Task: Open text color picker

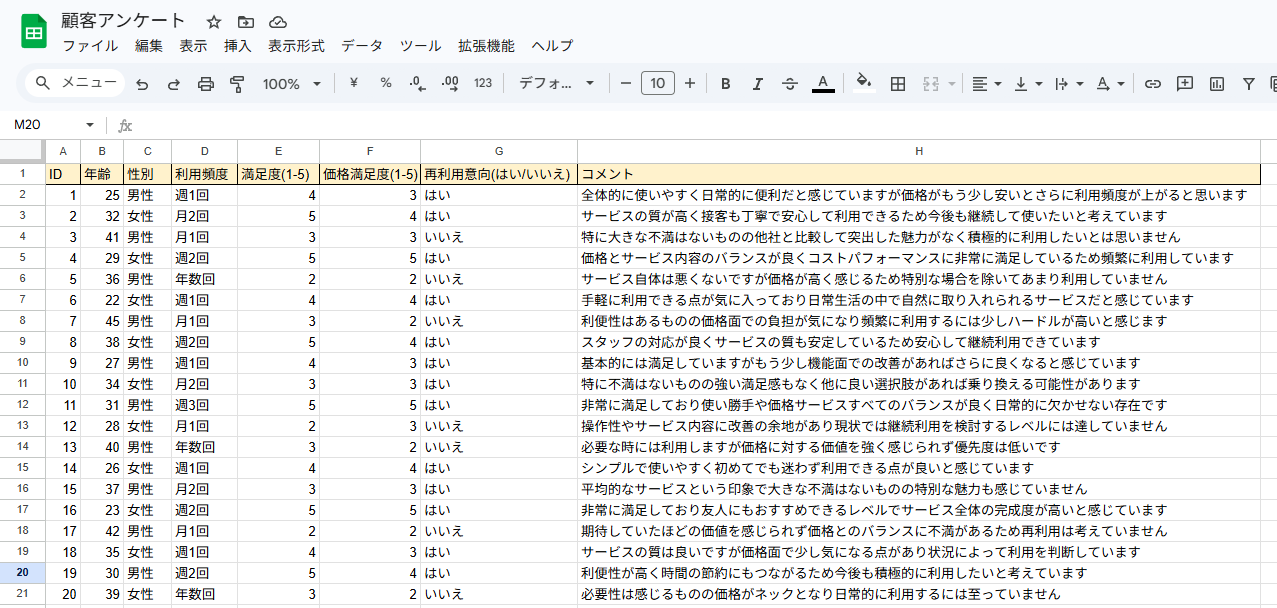Action: click(x=823, y=84)
